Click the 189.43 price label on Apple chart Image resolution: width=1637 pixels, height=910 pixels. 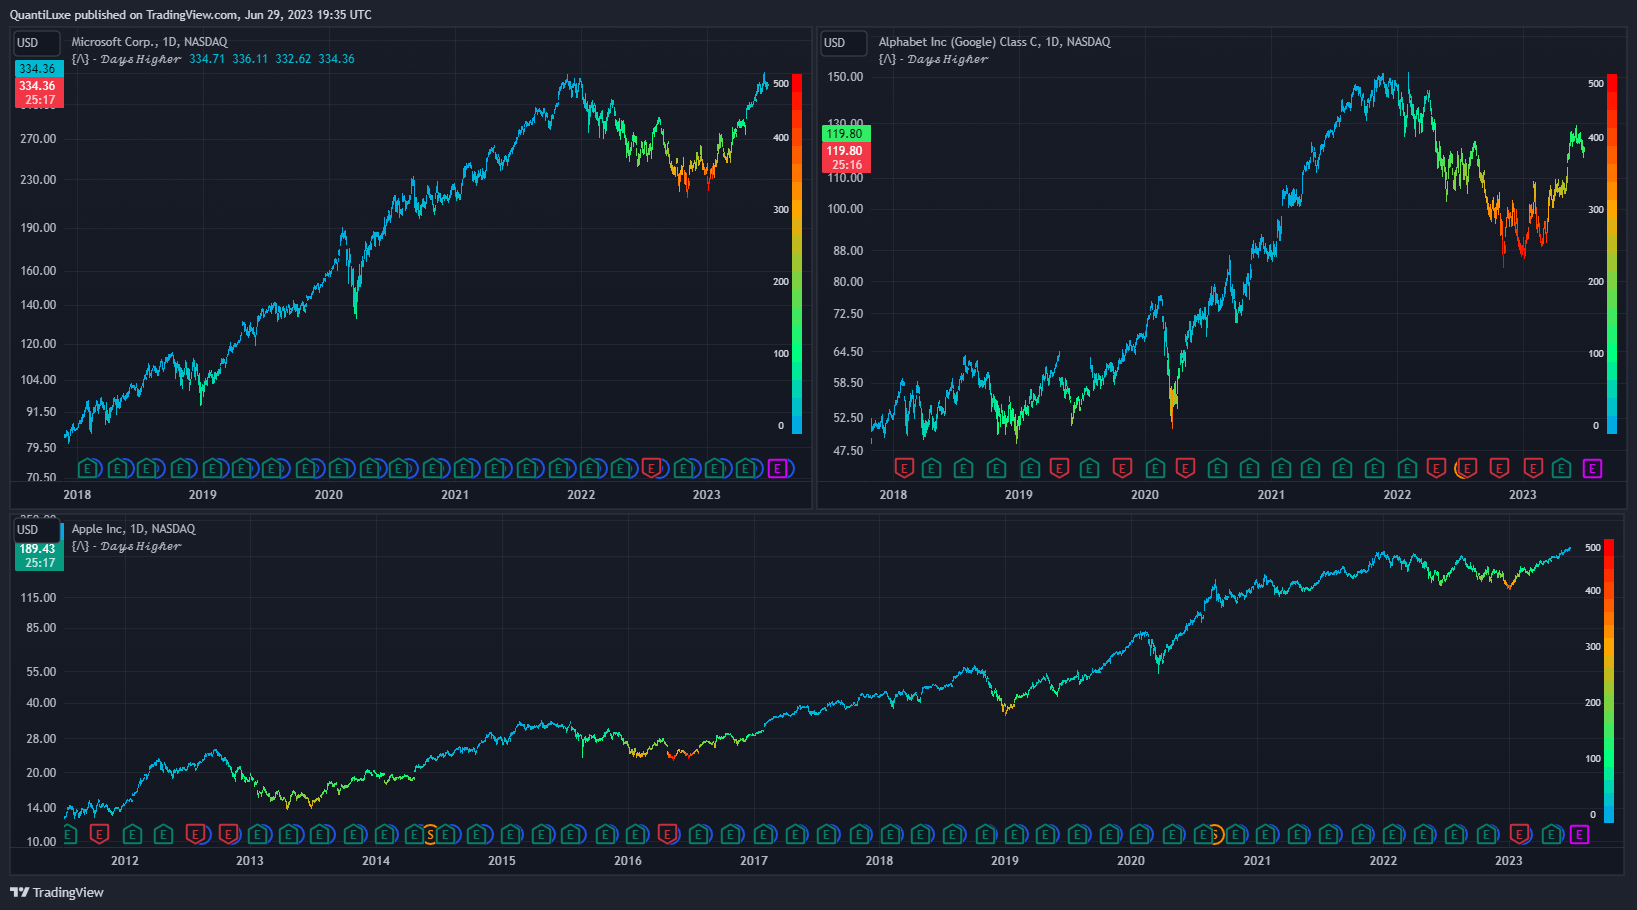point(39,556)
